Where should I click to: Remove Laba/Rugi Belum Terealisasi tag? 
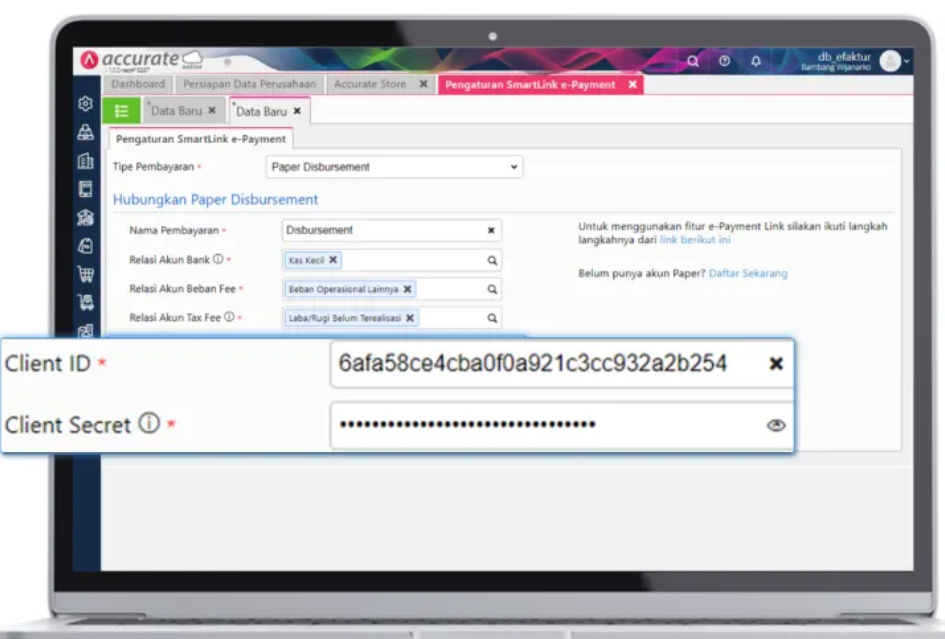point(410,318)
